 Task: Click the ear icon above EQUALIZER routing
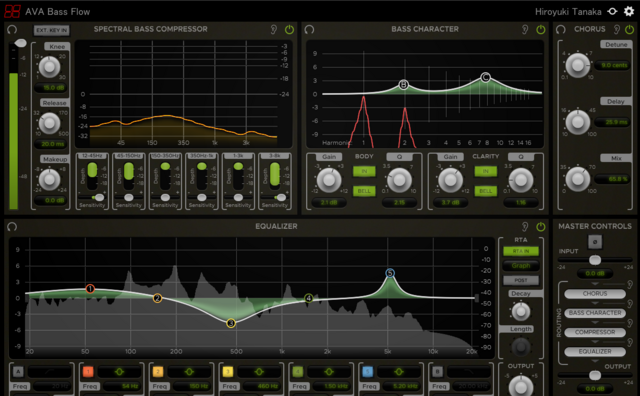(630, 342)
